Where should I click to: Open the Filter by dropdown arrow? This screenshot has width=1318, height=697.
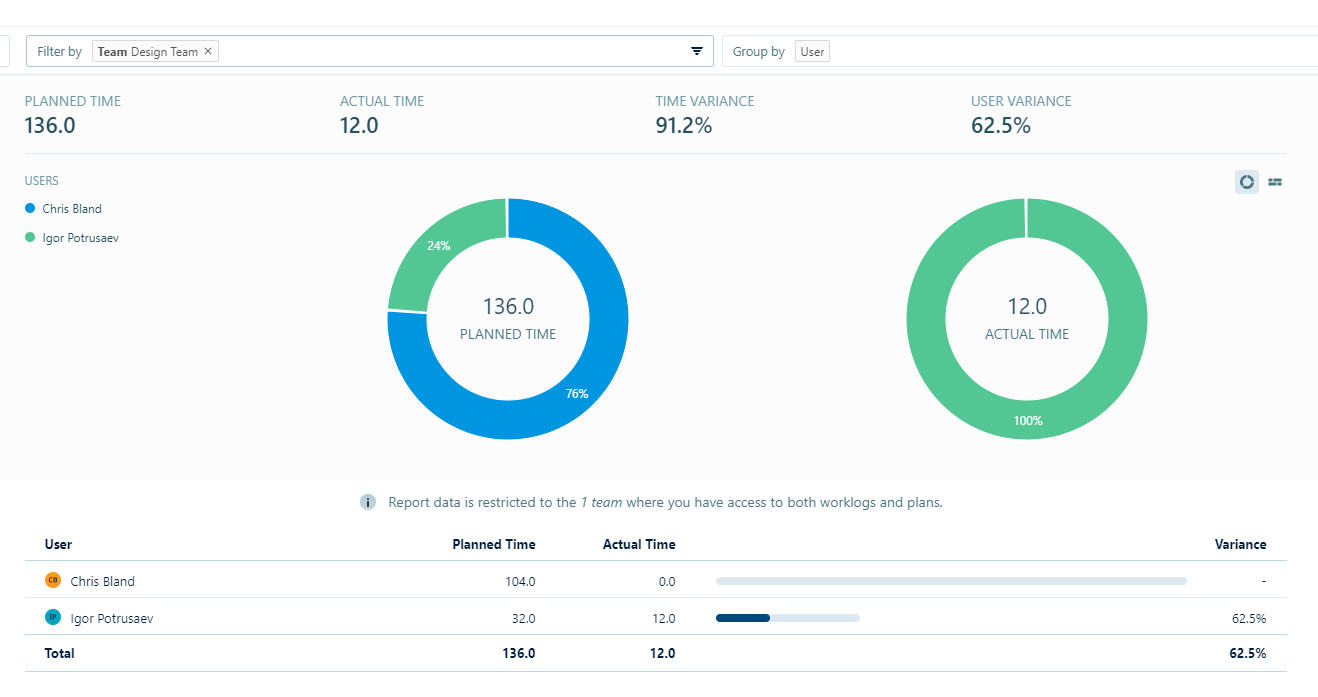pyautogui.click(x=697, y=51)
